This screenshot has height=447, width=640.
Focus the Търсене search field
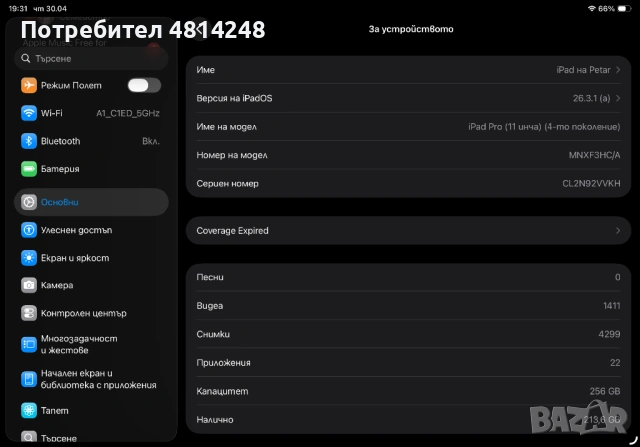(91, 58)
